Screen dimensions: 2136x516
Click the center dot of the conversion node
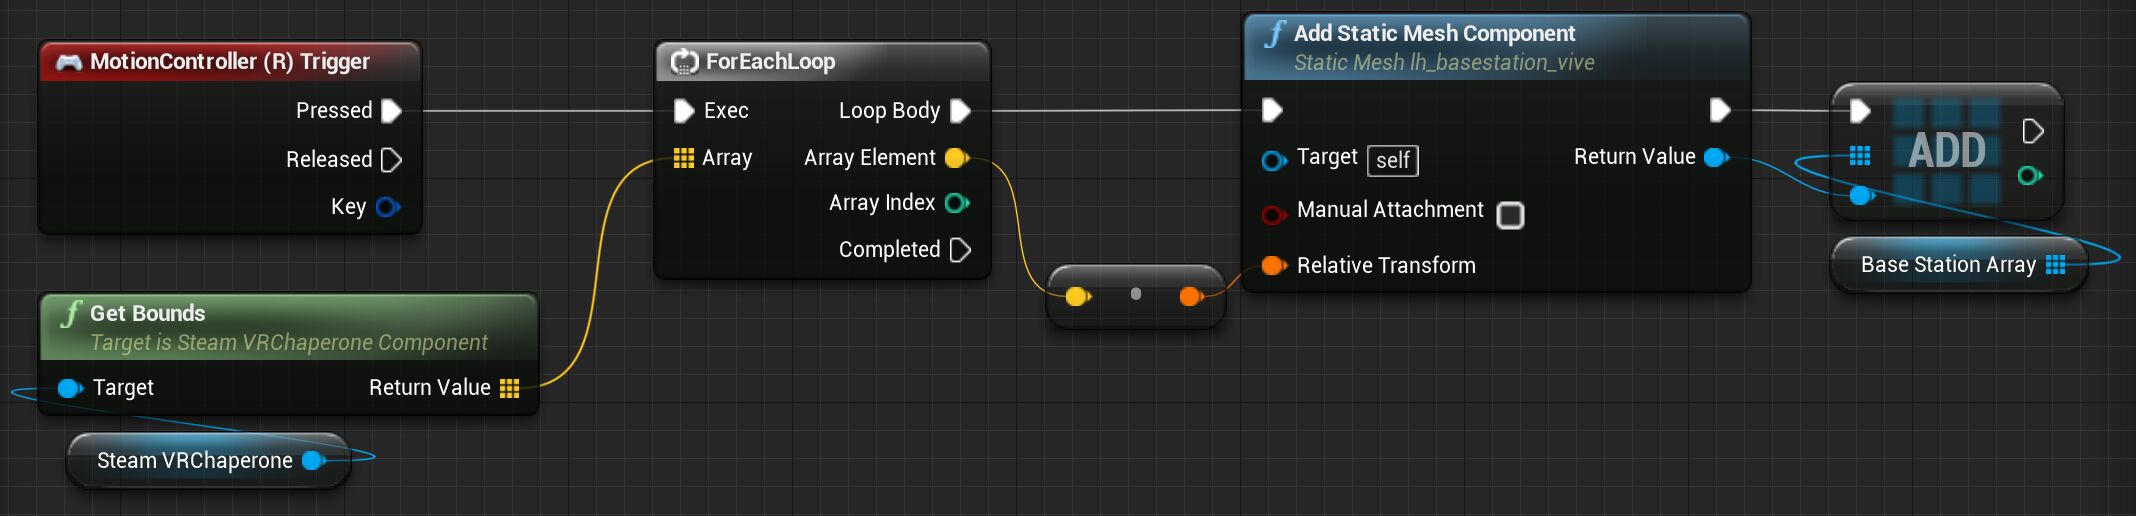click(1135, 294)
